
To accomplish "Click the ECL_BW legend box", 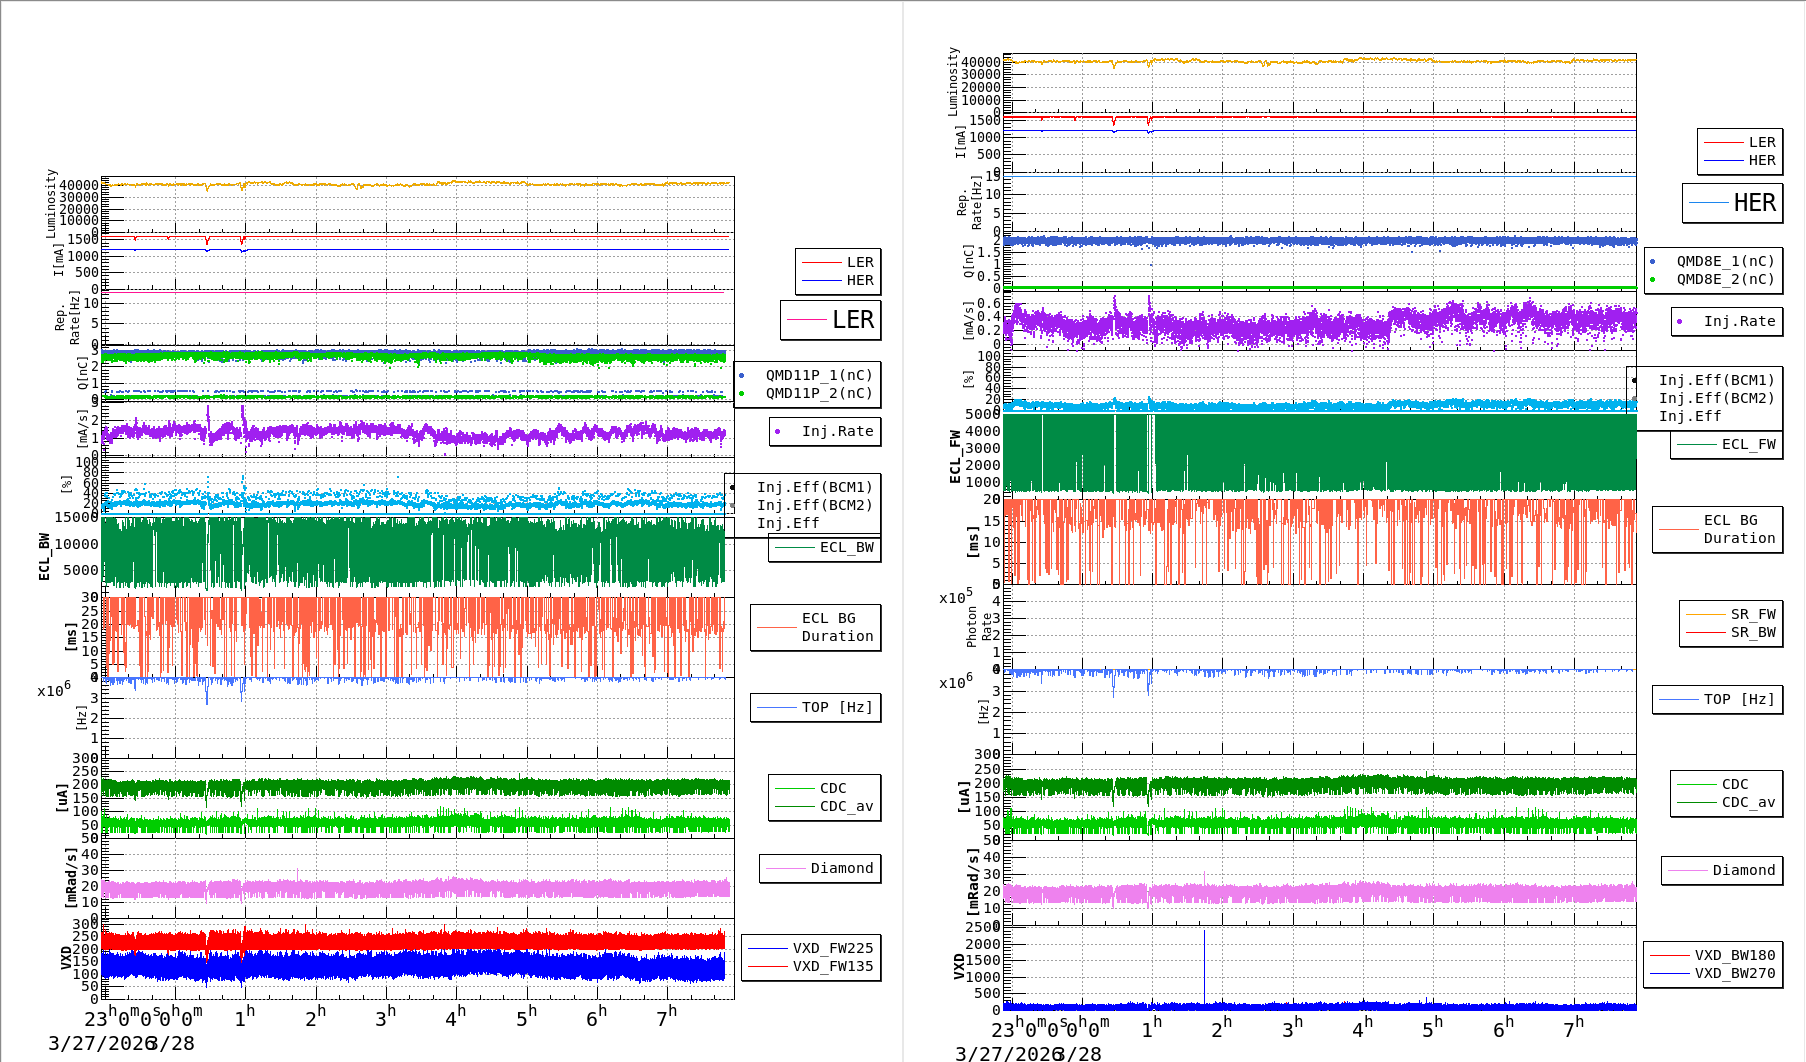I will (x=825, y=548).
